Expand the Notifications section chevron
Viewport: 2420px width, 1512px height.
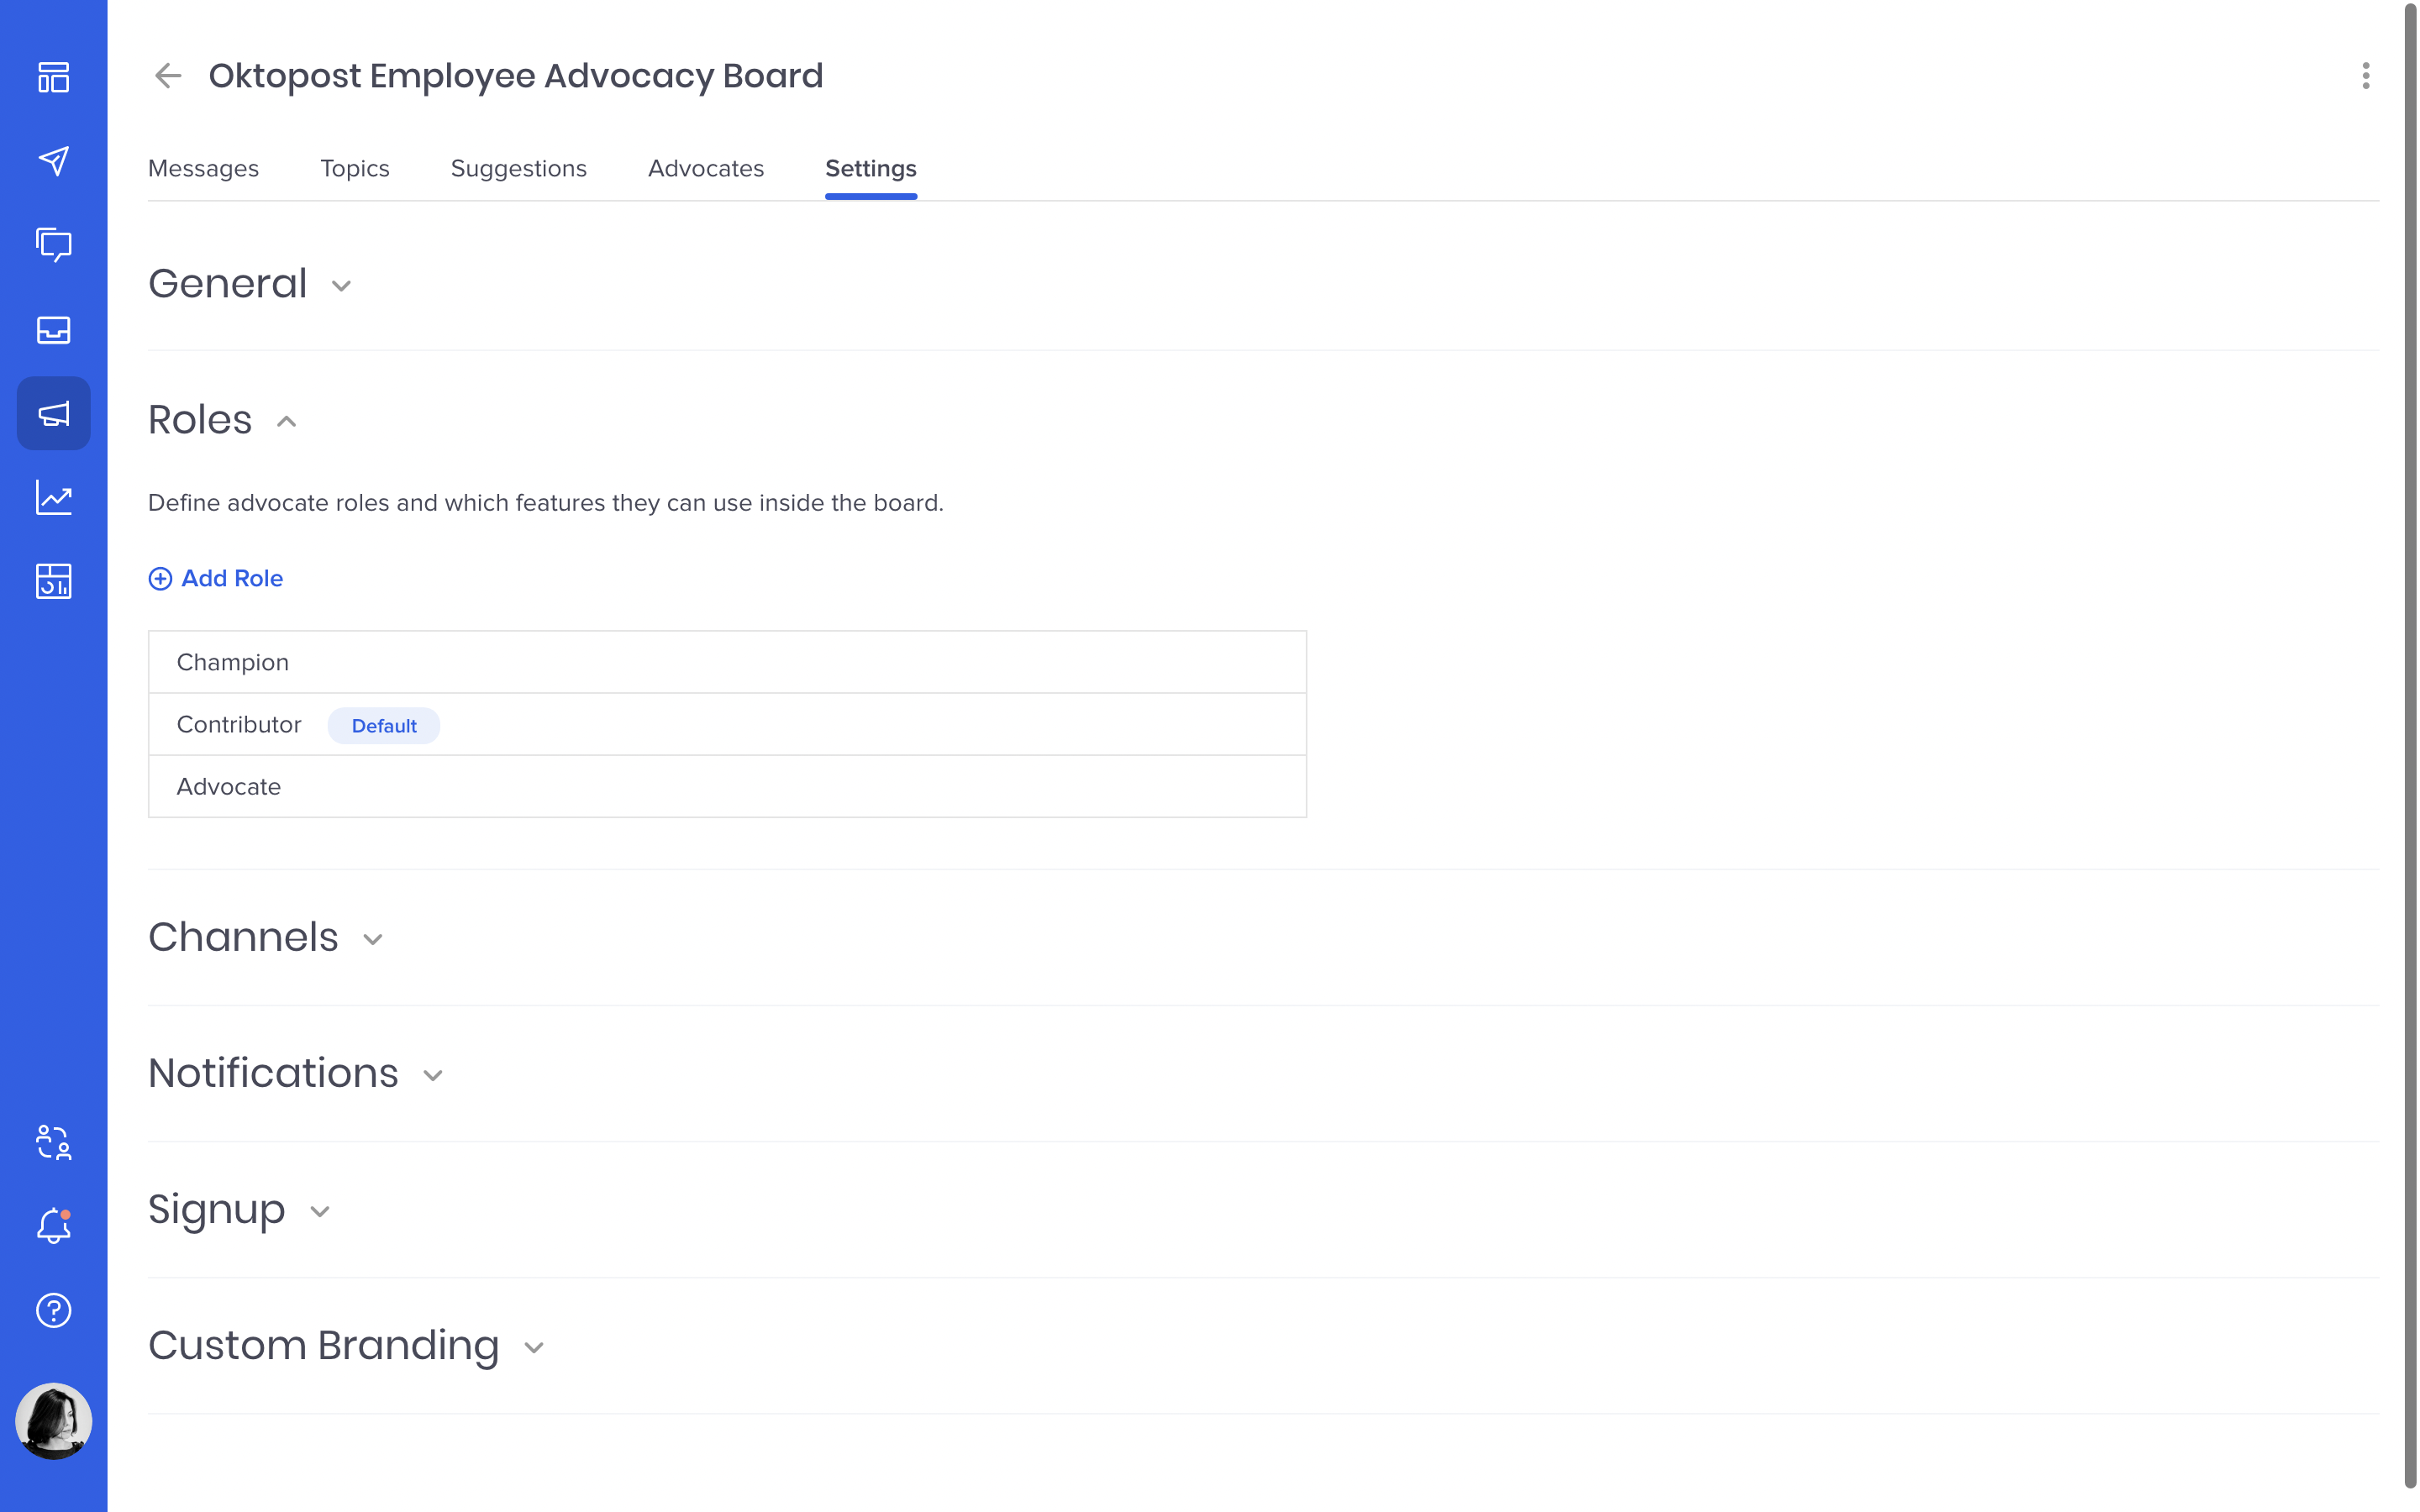(x=433, y=1075)
